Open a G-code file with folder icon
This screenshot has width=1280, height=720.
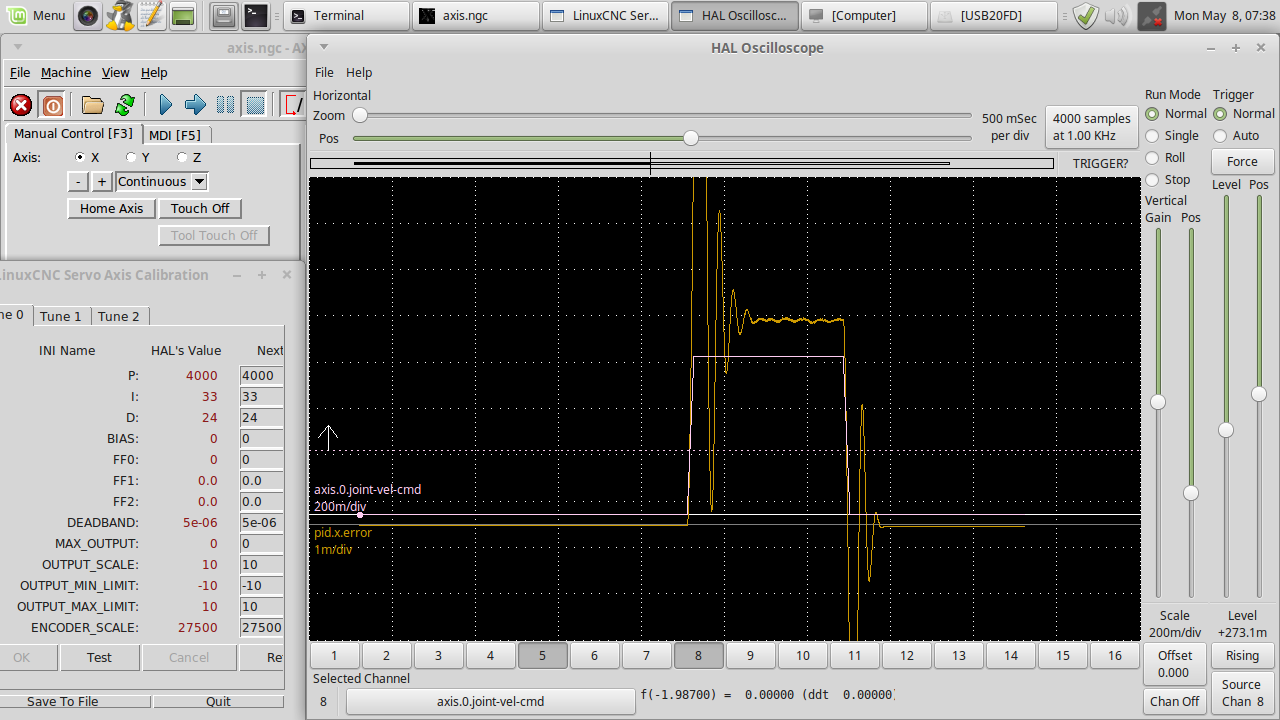[93, 105]
